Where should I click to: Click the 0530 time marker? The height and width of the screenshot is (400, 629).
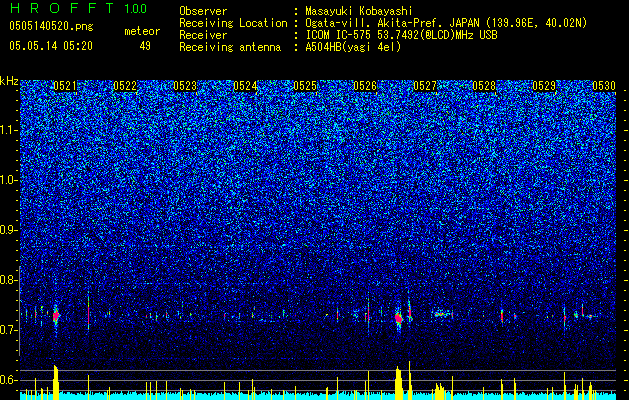pyautogui.click(x=604, y=86)
